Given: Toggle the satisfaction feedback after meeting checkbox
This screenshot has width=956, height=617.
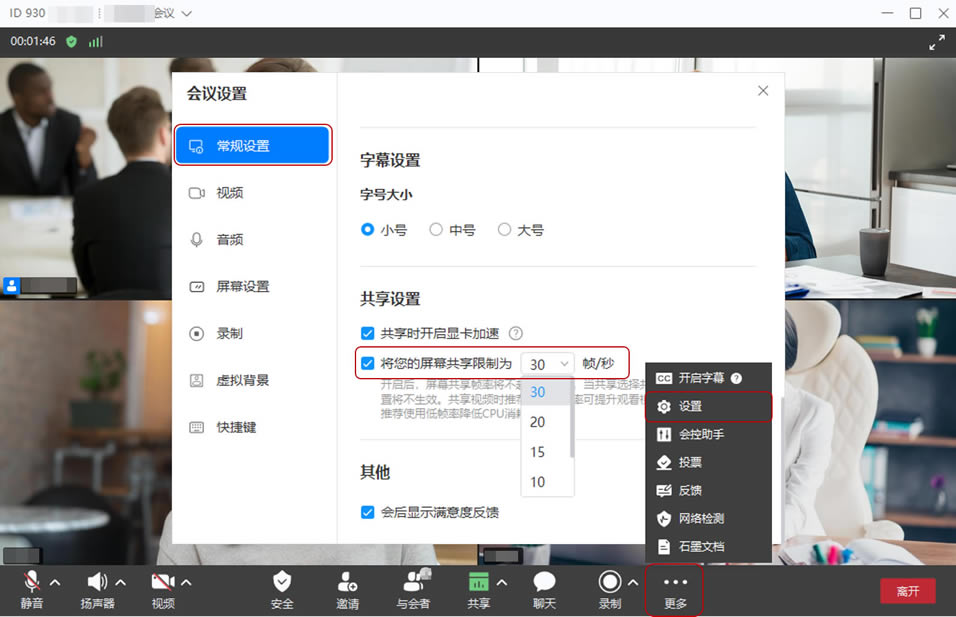Looking at the screenshot, I should 368,512.
